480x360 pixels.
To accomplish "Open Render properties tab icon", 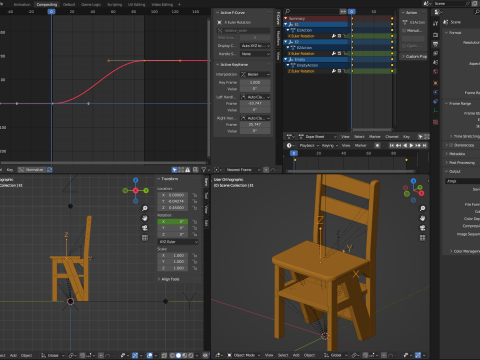I will [x=435, y=35].
